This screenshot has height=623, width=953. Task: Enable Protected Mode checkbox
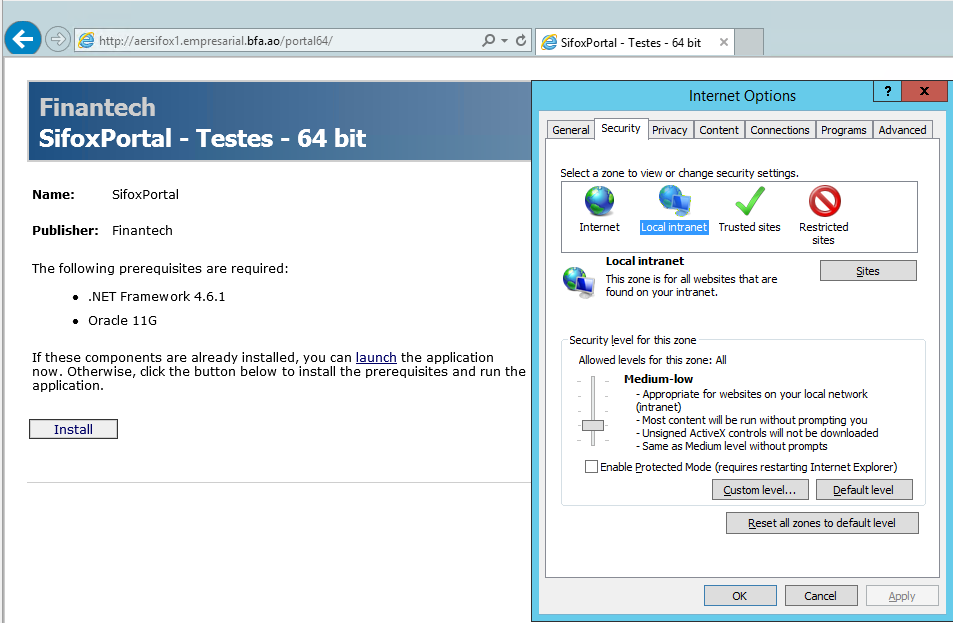click(x=591, y=467)
